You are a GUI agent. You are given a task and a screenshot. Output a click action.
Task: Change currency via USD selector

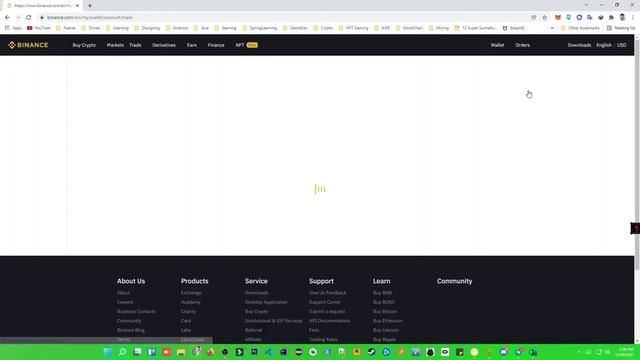[x=622, y=45]
